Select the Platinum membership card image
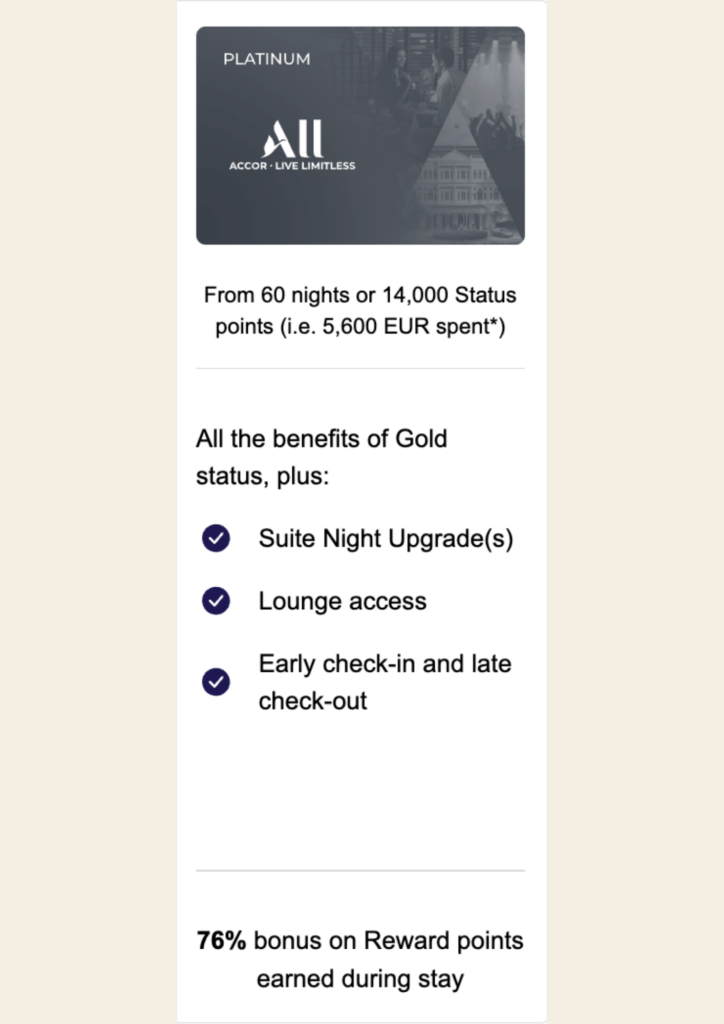Image resolution: width=724 pixels, height=1024 pixels. point(360,136)
